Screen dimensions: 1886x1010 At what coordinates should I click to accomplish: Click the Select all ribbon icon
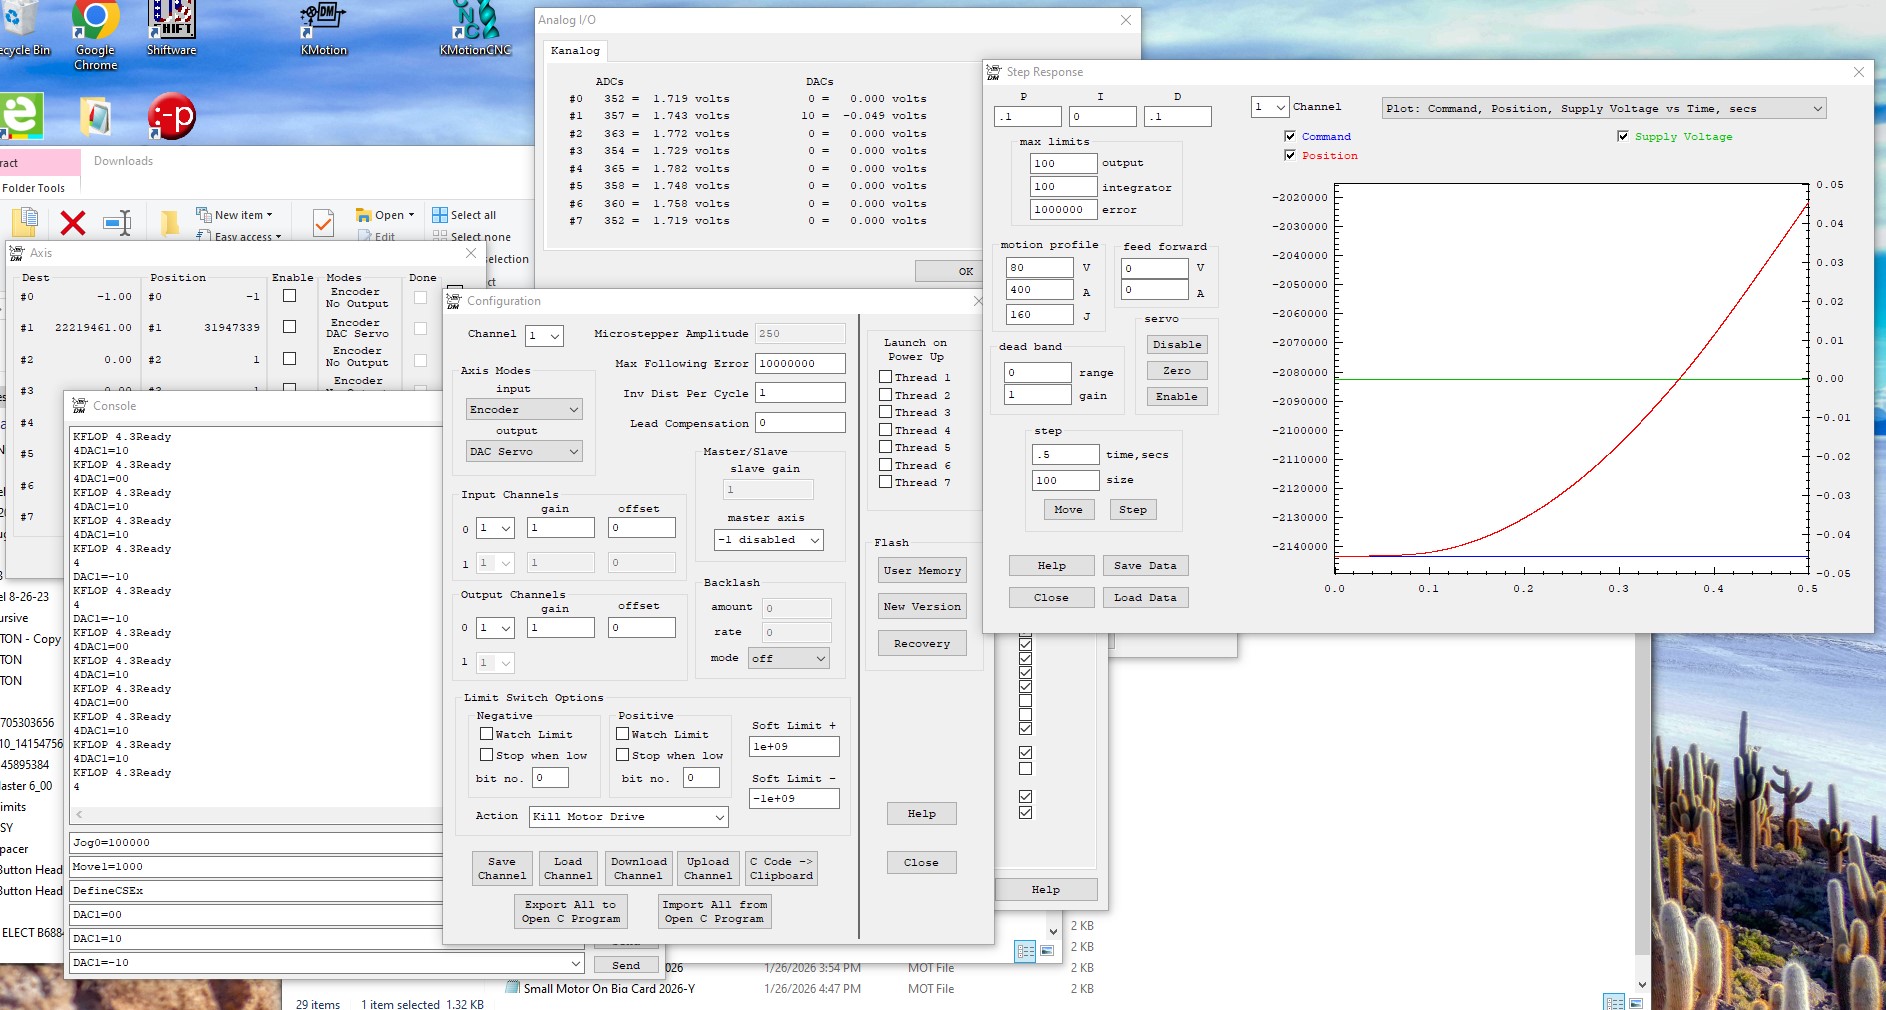click(440, 215)
